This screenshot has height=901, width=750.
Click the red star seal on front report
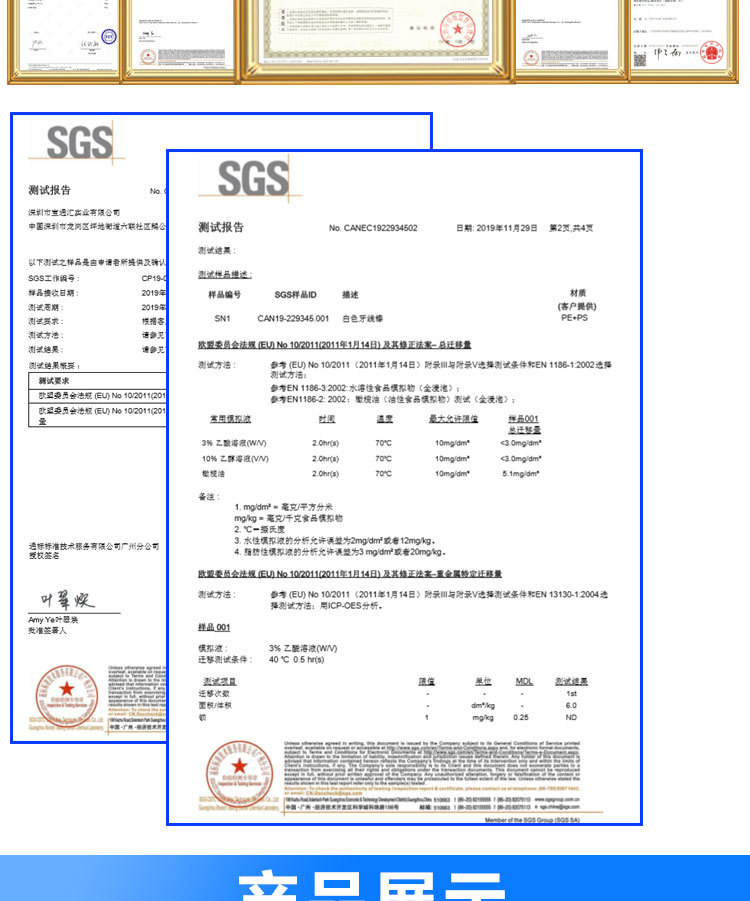[x=239, y=773]
